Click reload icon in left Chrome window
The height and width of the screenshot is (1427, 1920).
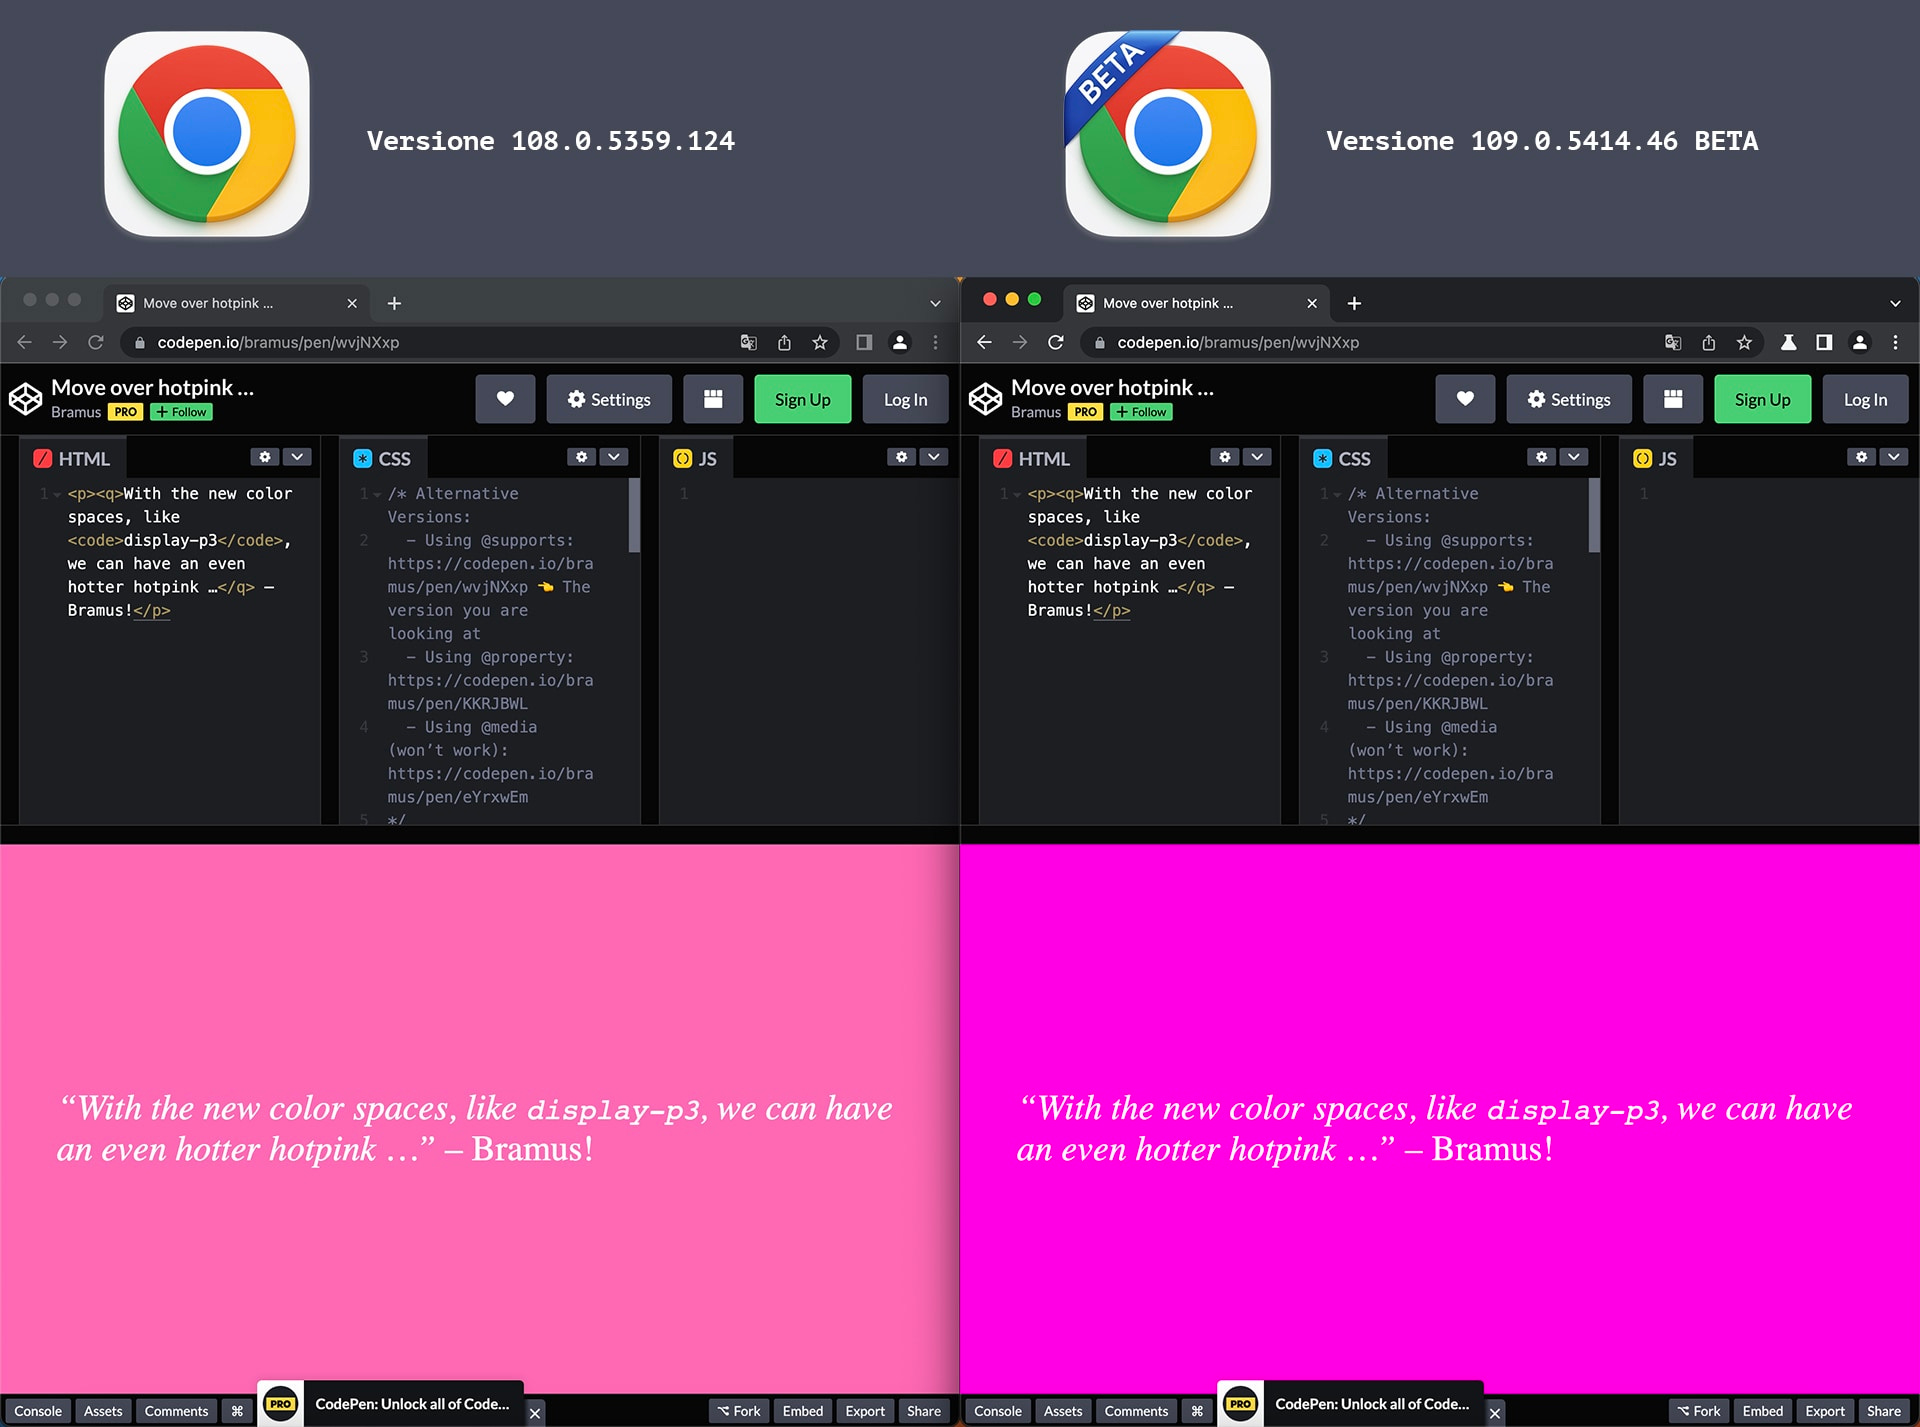(x=96, y=342)
